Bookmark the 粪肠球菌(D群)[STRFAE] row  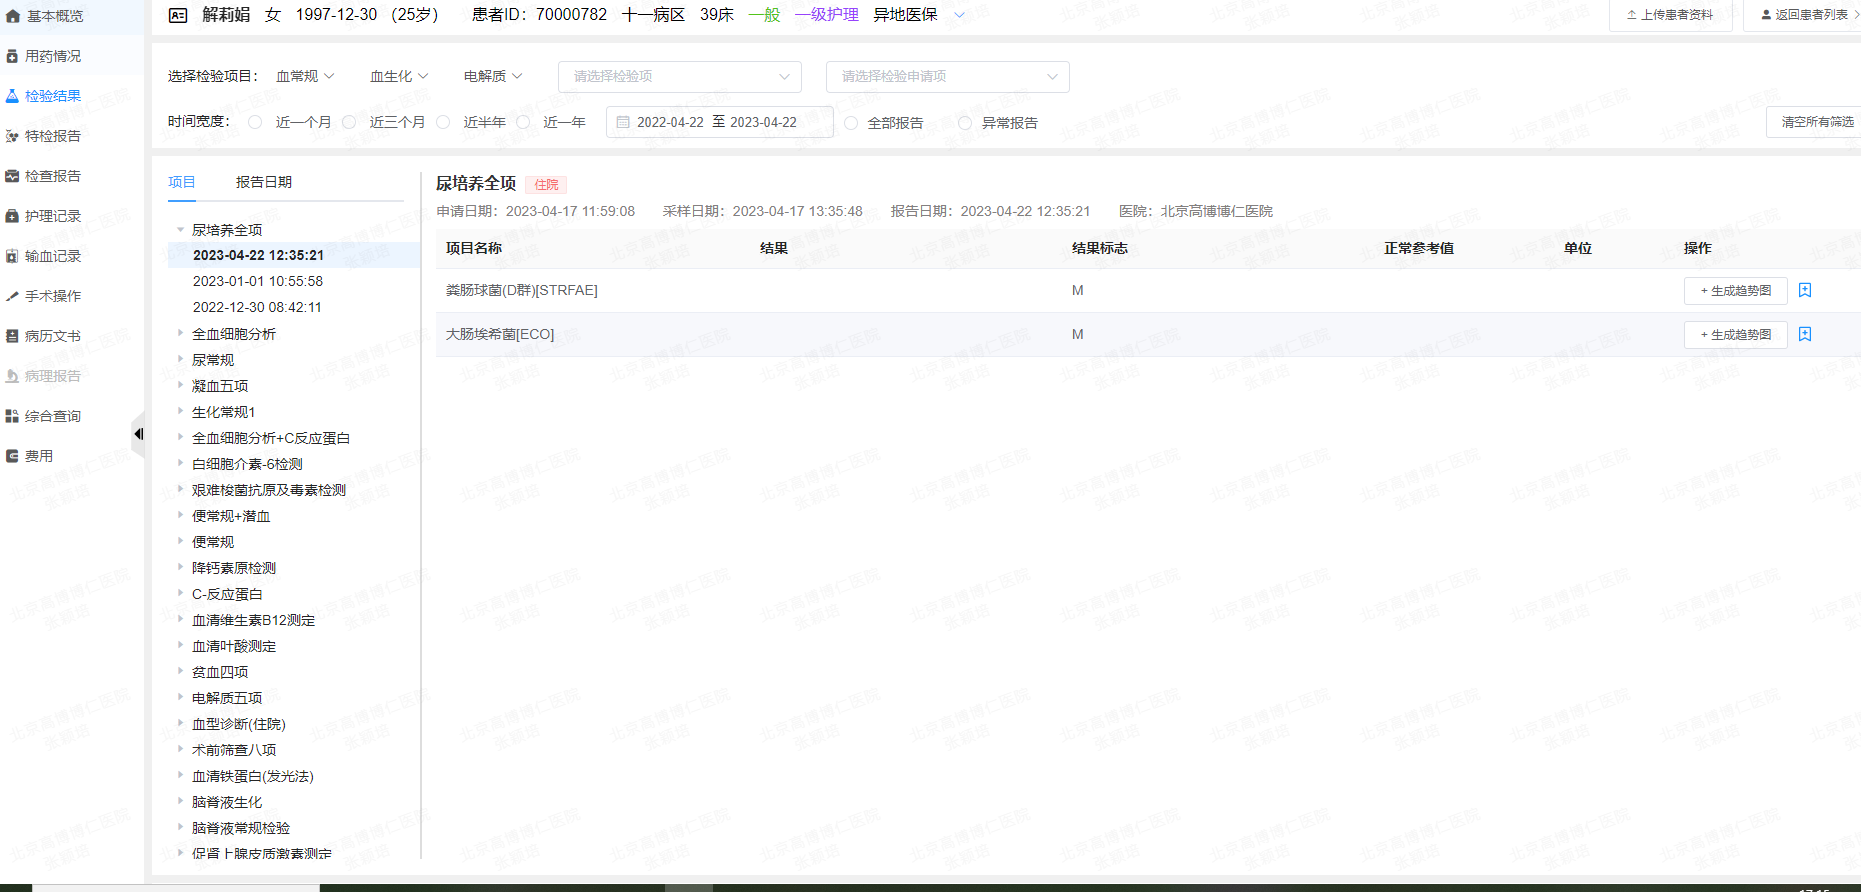(x=1805, y=290)
